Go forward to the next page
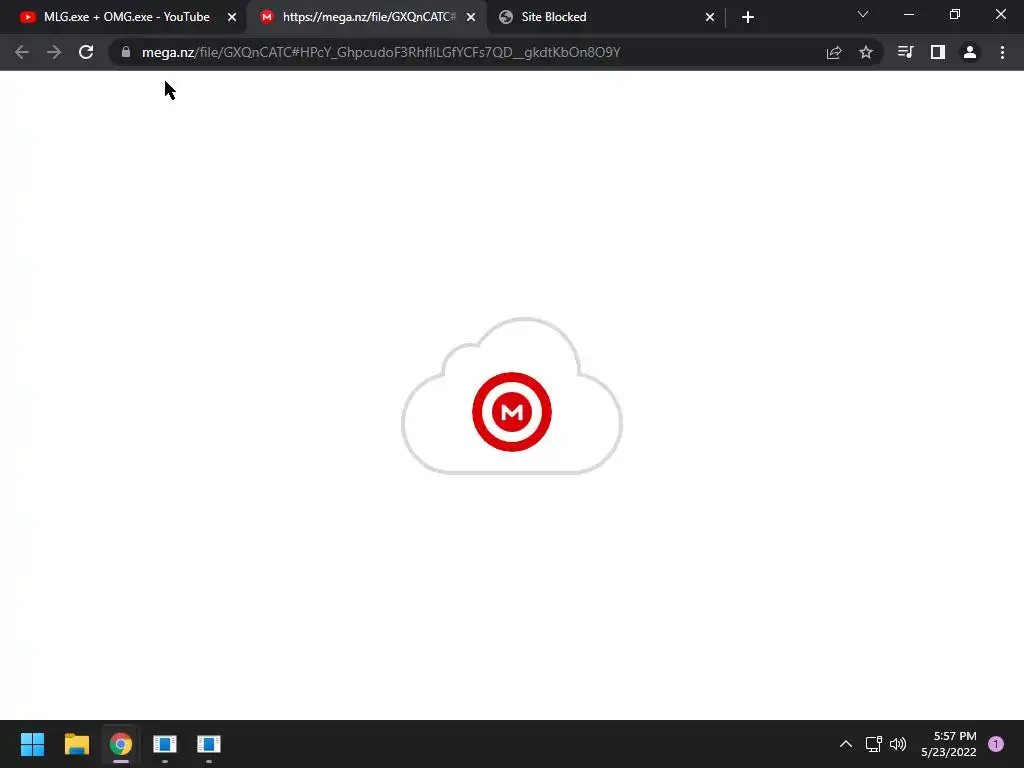 pos(54,52)
